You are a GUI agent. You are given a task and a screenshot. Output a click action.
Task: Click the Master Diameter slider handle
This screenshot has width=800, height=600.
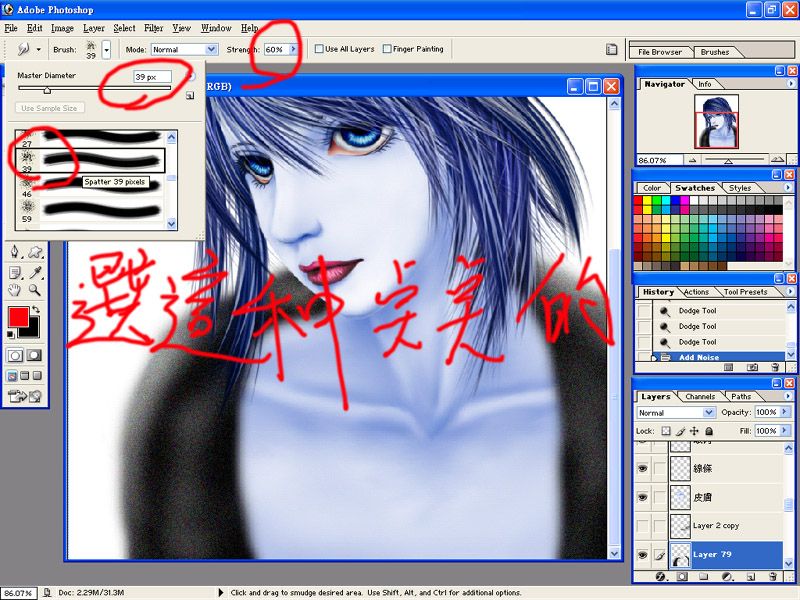(47, 90)
